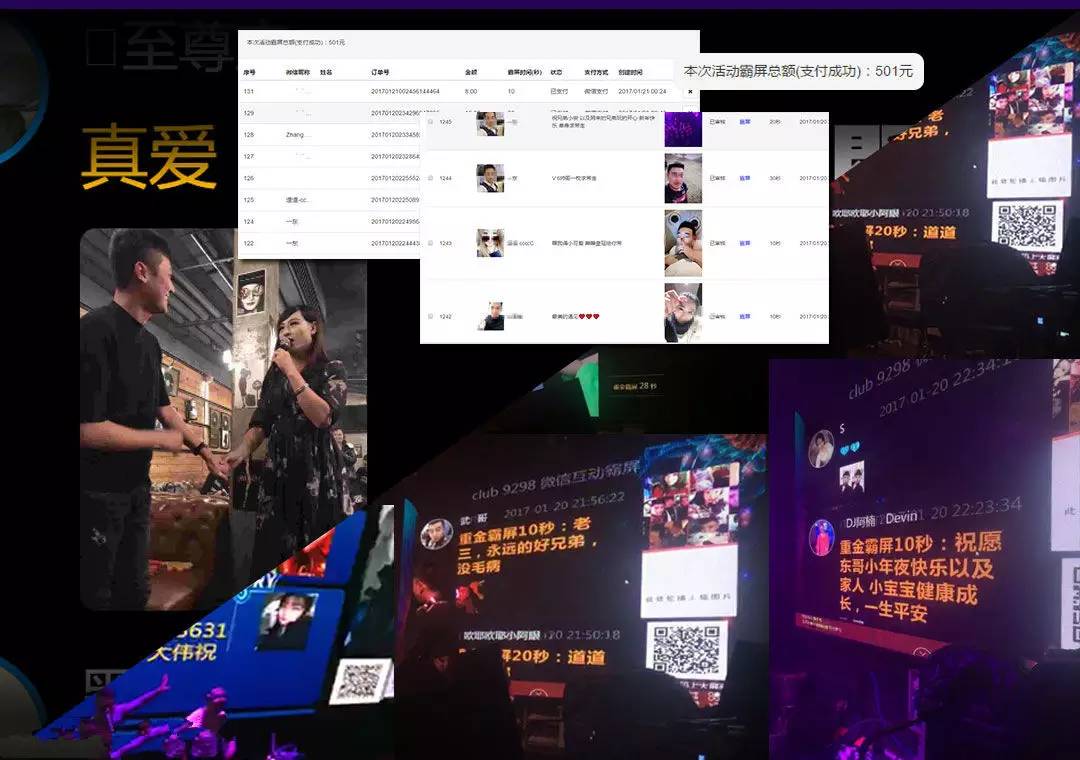The width and height of the screenshot is (1080, 760).
Task: Click the user avatar in row 1242
Action: 490,316
